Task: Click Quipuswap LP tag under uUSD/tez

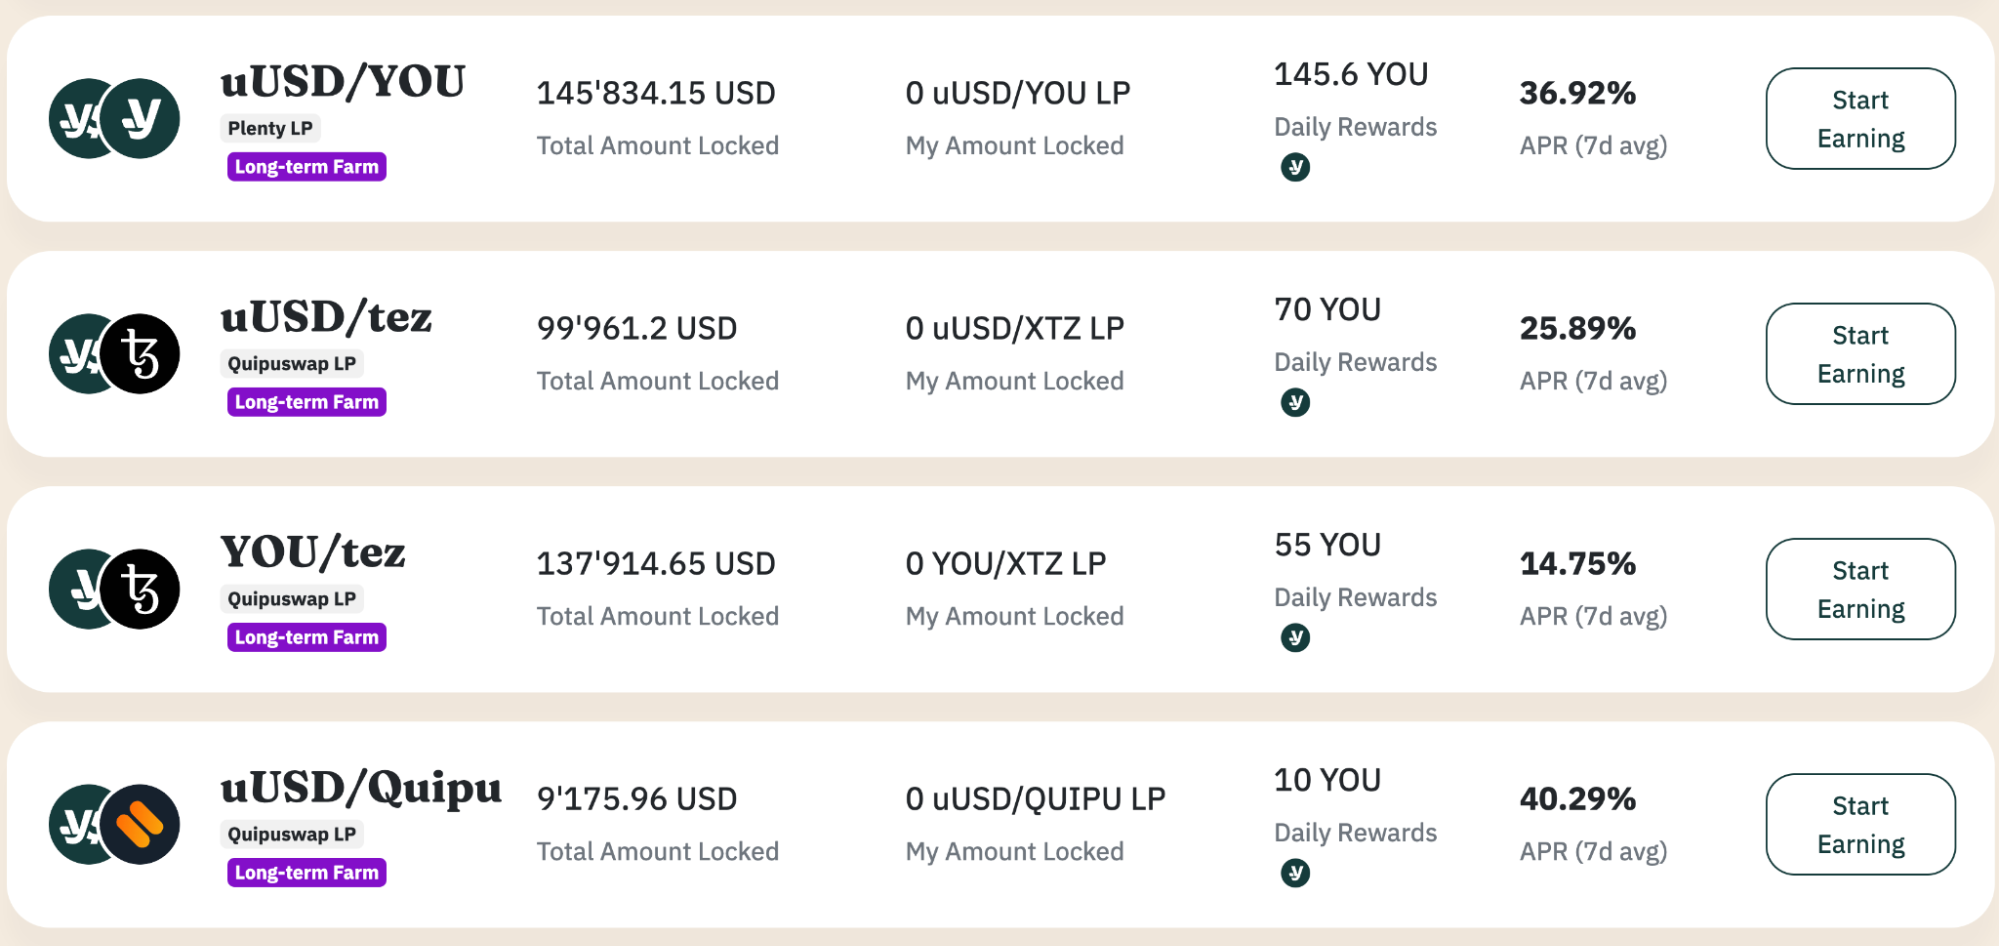Action: [x=291, y=363]
